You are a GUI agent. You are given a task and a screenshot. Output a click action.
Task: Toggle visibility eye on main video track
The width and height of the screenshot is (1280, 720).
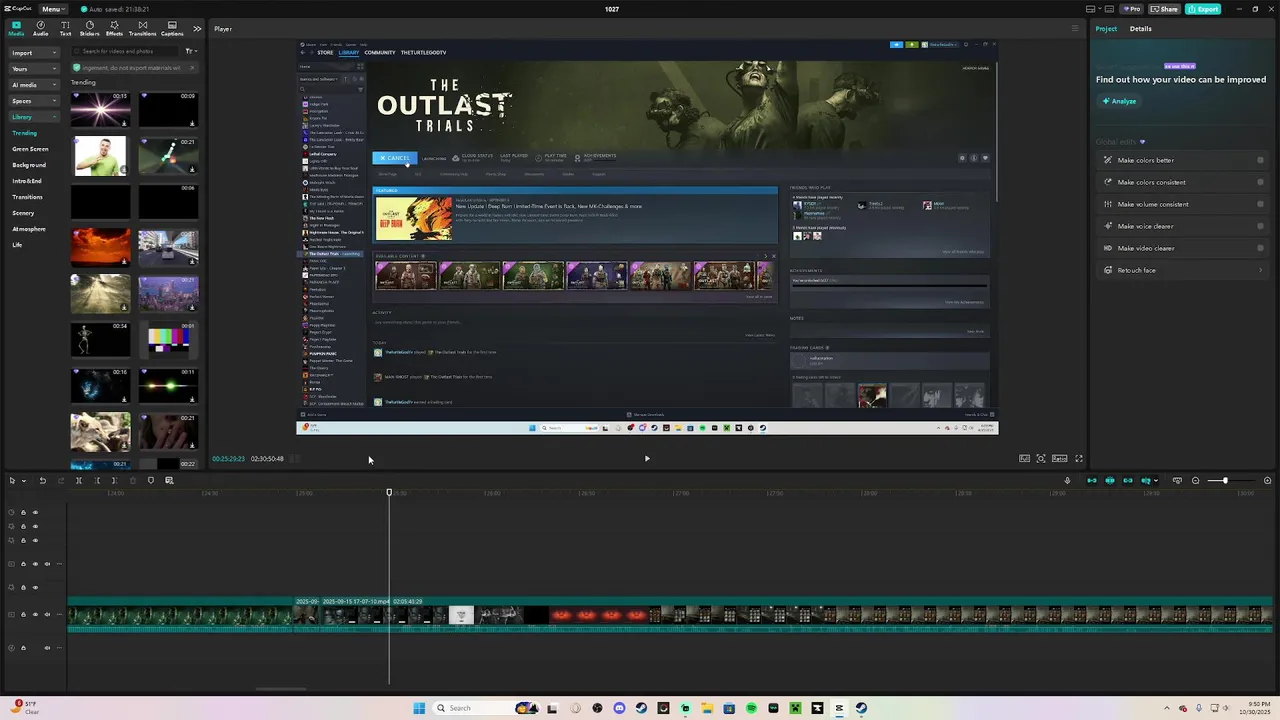tap(35, 615)
